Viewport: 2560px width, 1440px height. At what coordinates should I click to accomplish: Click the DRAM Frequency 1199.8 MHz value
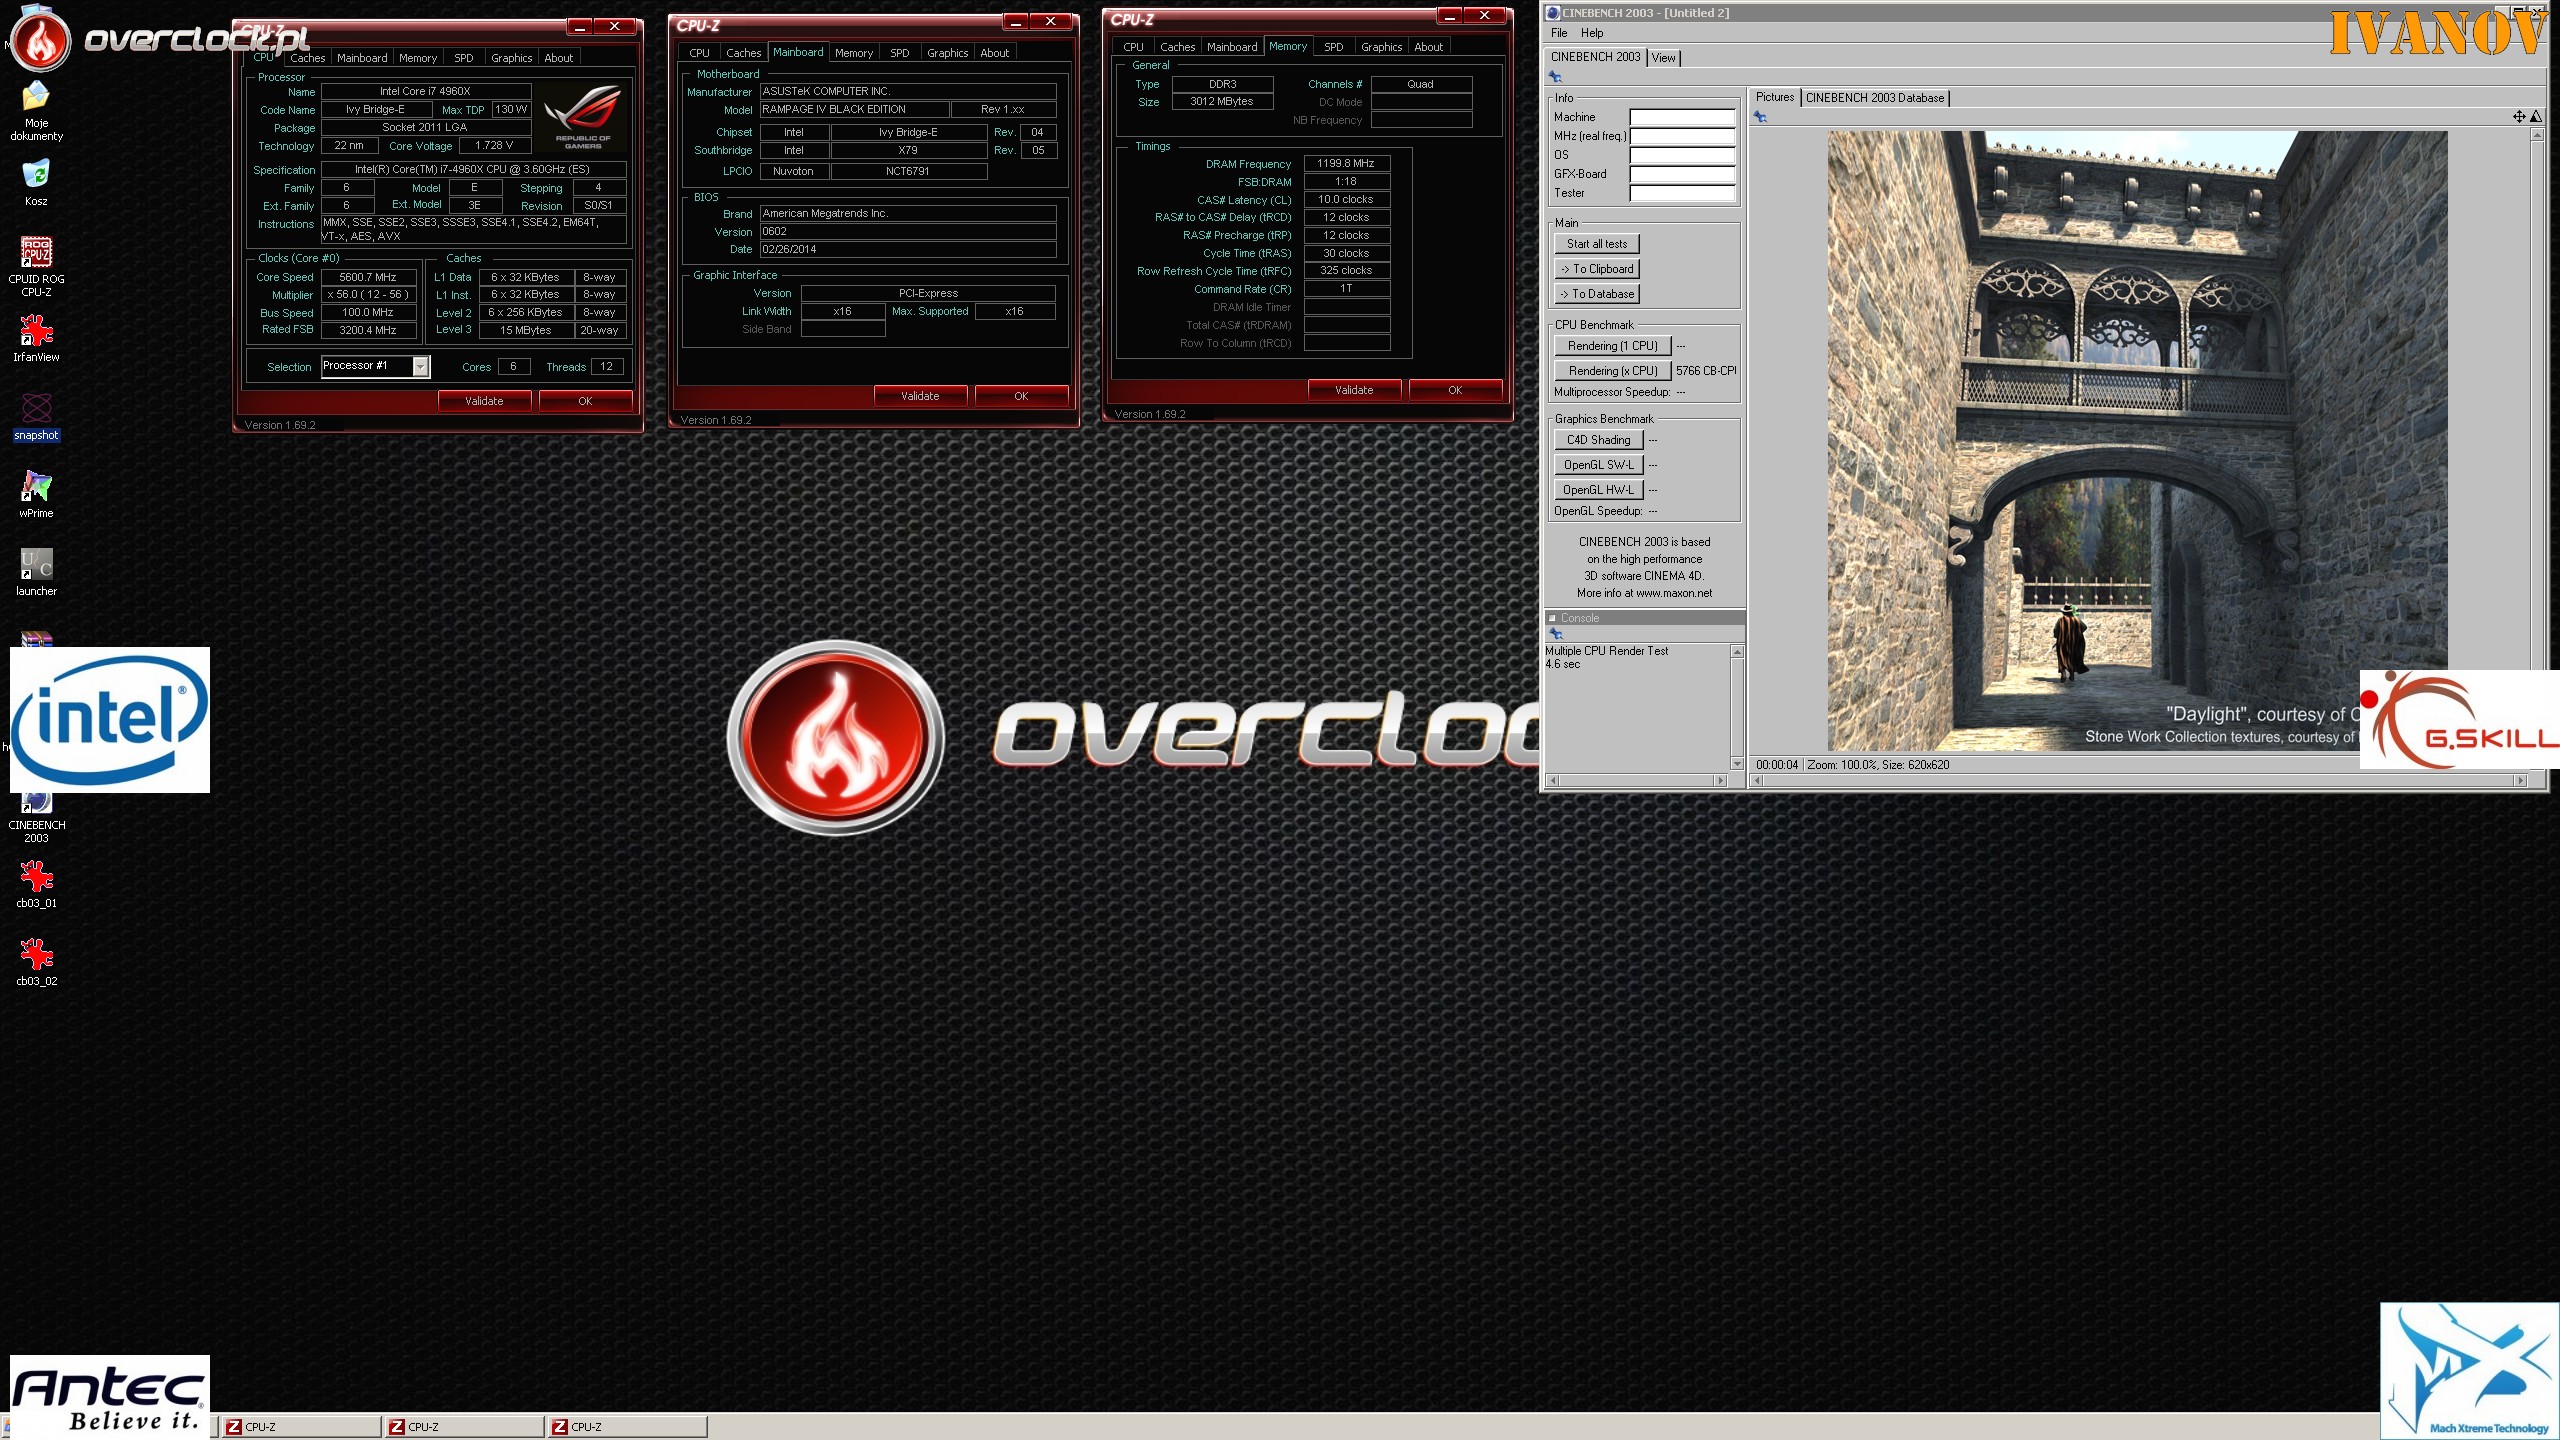1346,163
